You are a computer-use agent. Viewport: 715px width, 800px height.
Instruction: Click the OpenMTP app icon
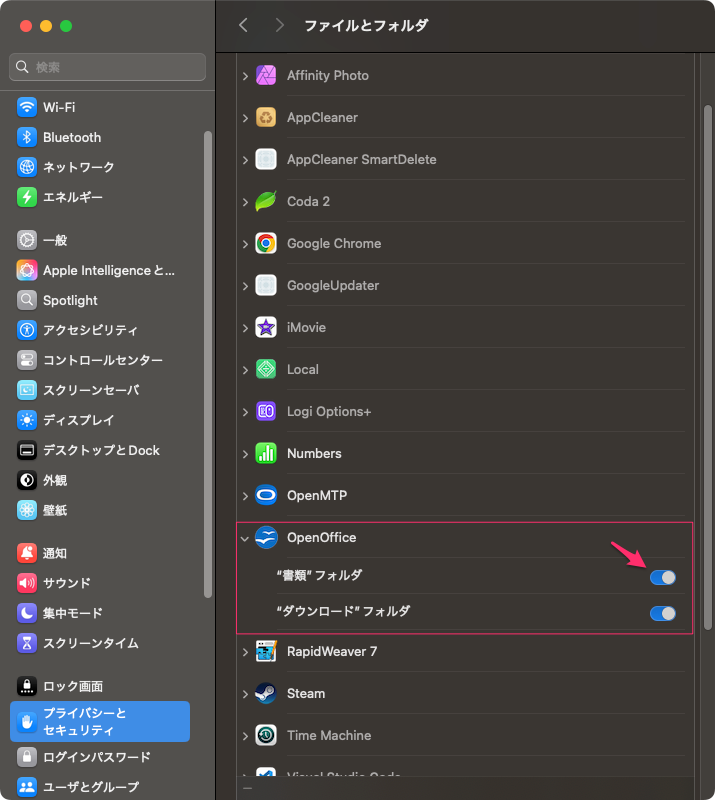tap(266, 495)
